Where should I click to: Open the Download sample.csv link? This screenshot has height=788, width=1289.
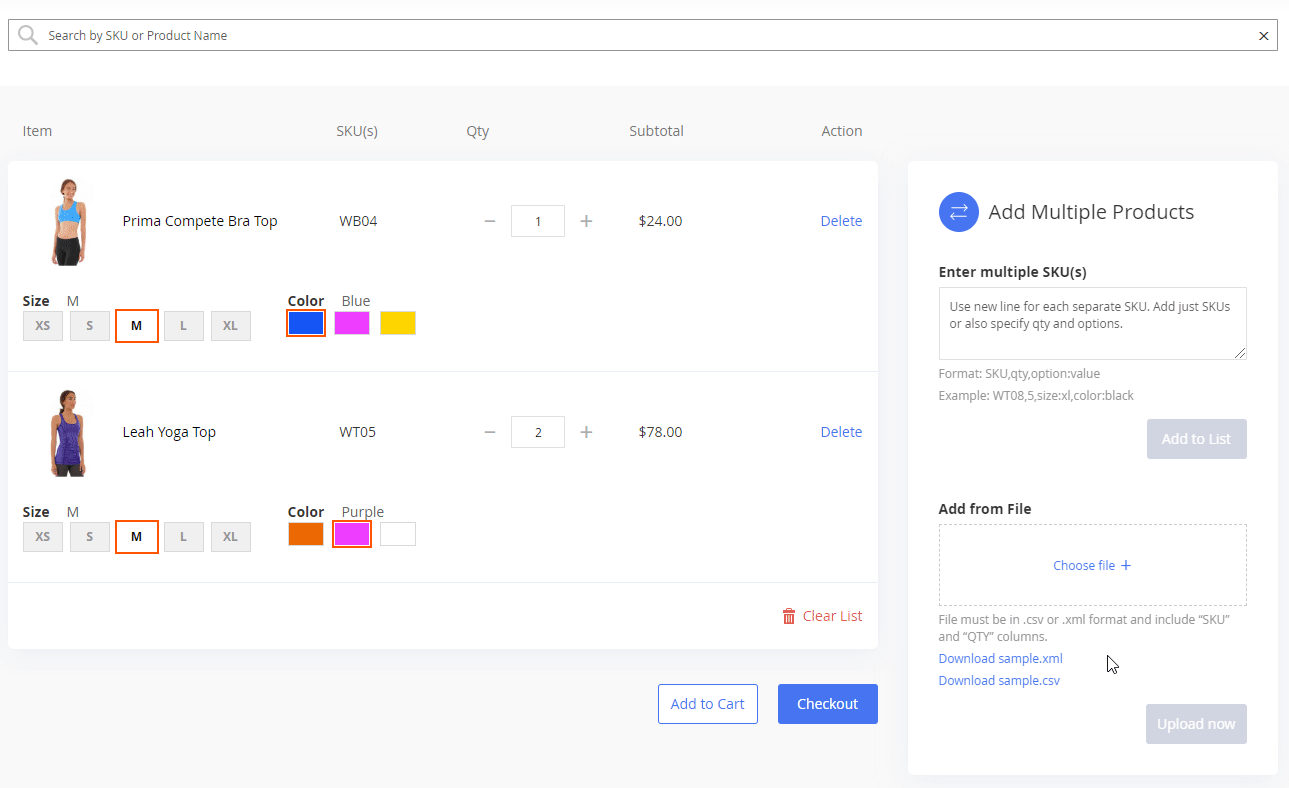999,681
